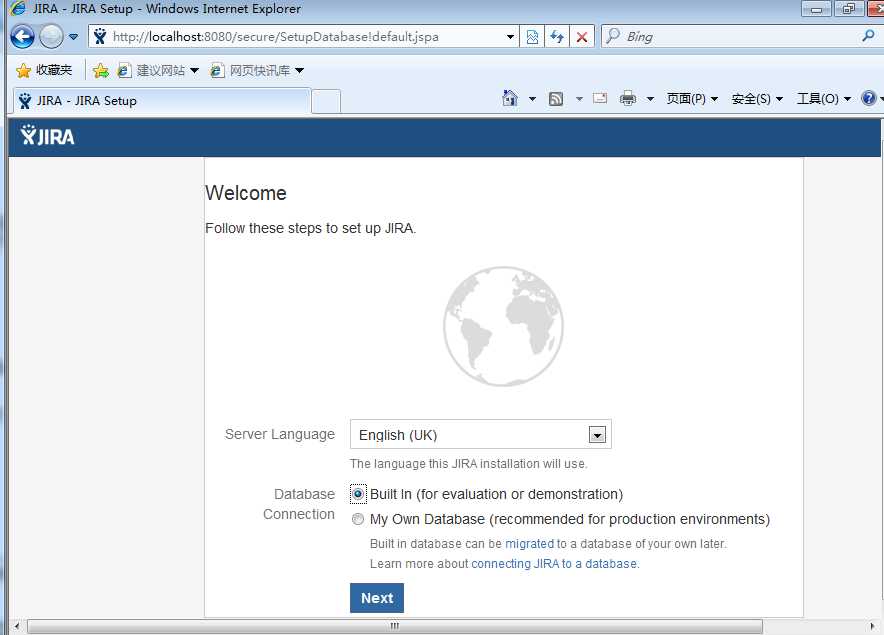
Task: Click the Read Mail icon
Action: [x=600, y=99]
